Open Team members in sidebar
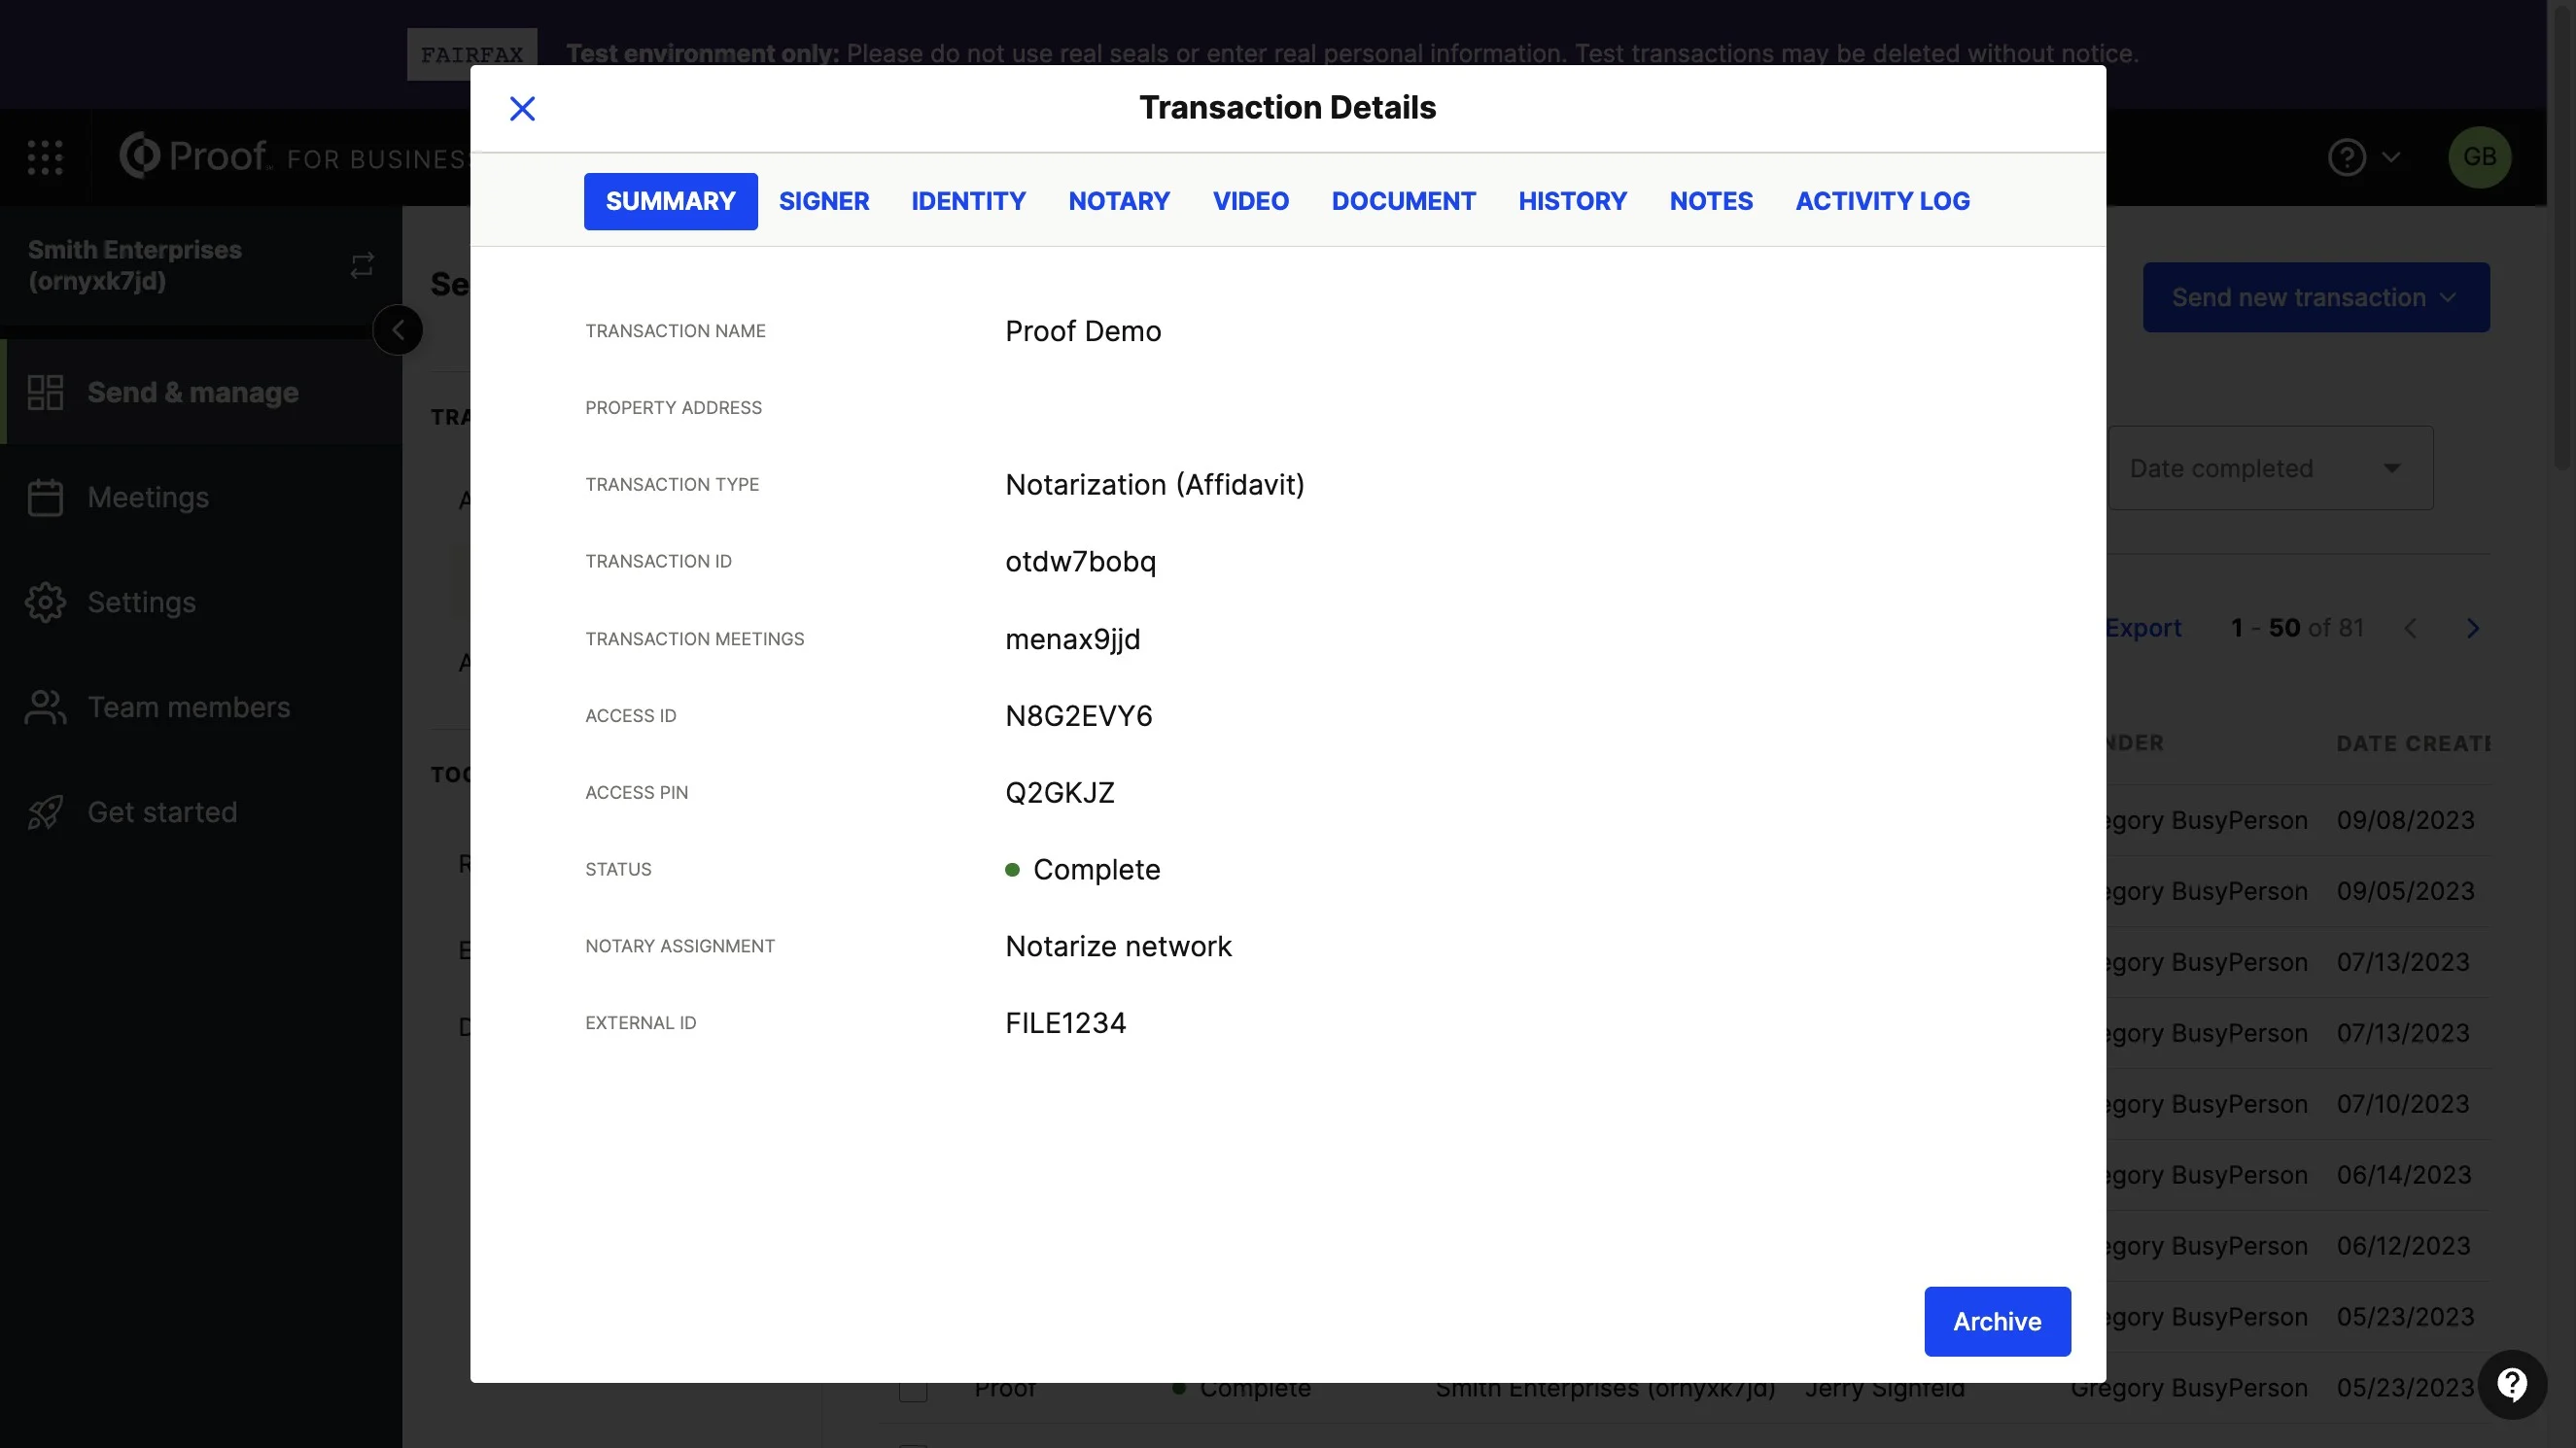Image resolution: width=2576 pixels, height=1448 pixels. point(201,707)
